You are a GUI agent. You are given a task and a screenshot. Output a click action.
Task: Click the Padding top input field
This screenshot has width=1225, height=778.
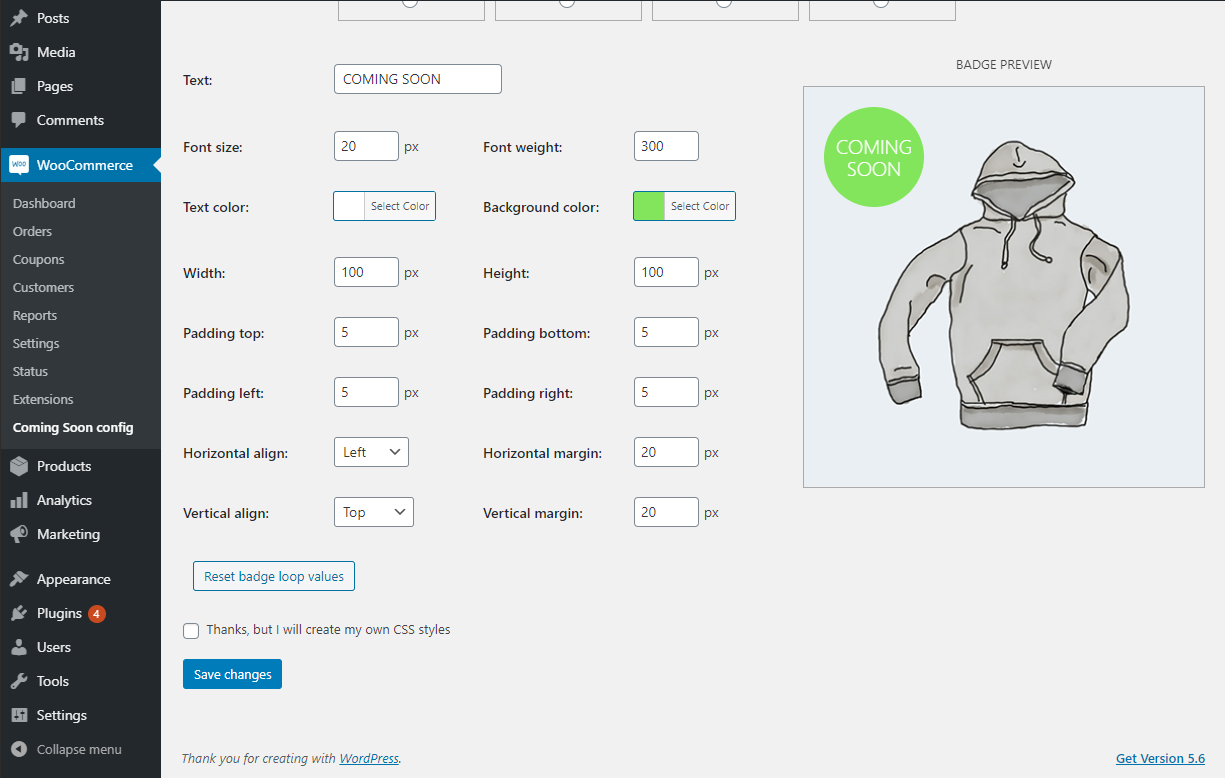pos(366,332)
